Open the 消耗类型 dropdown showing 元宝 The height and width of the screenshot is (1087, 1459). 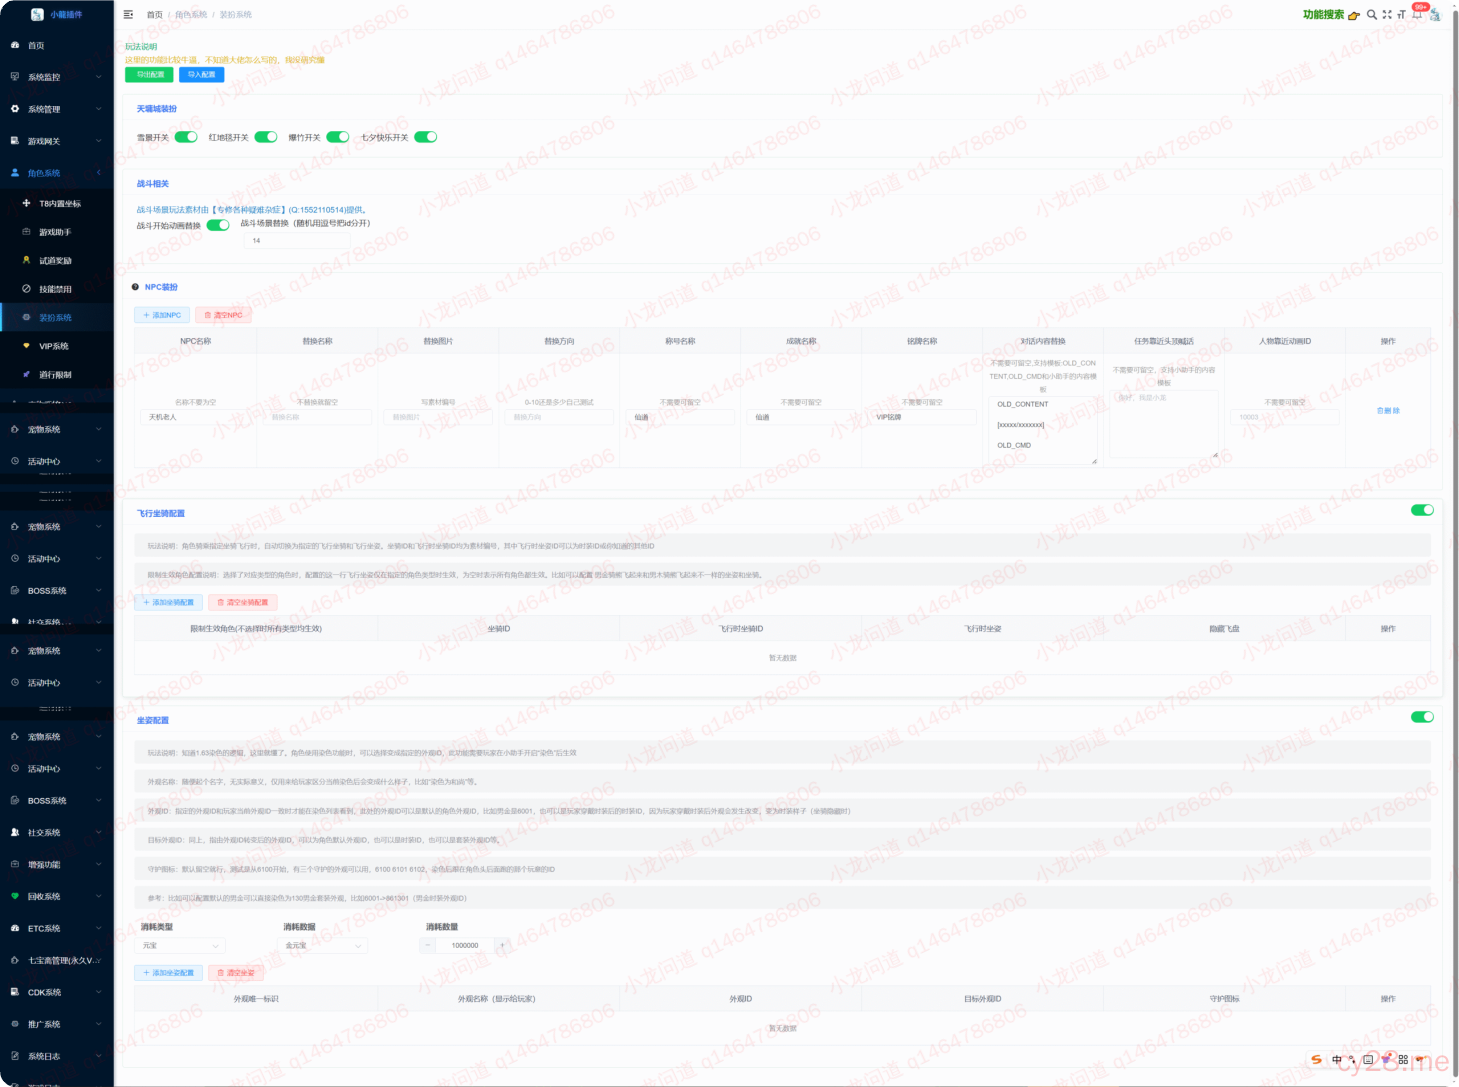[180, 945]
